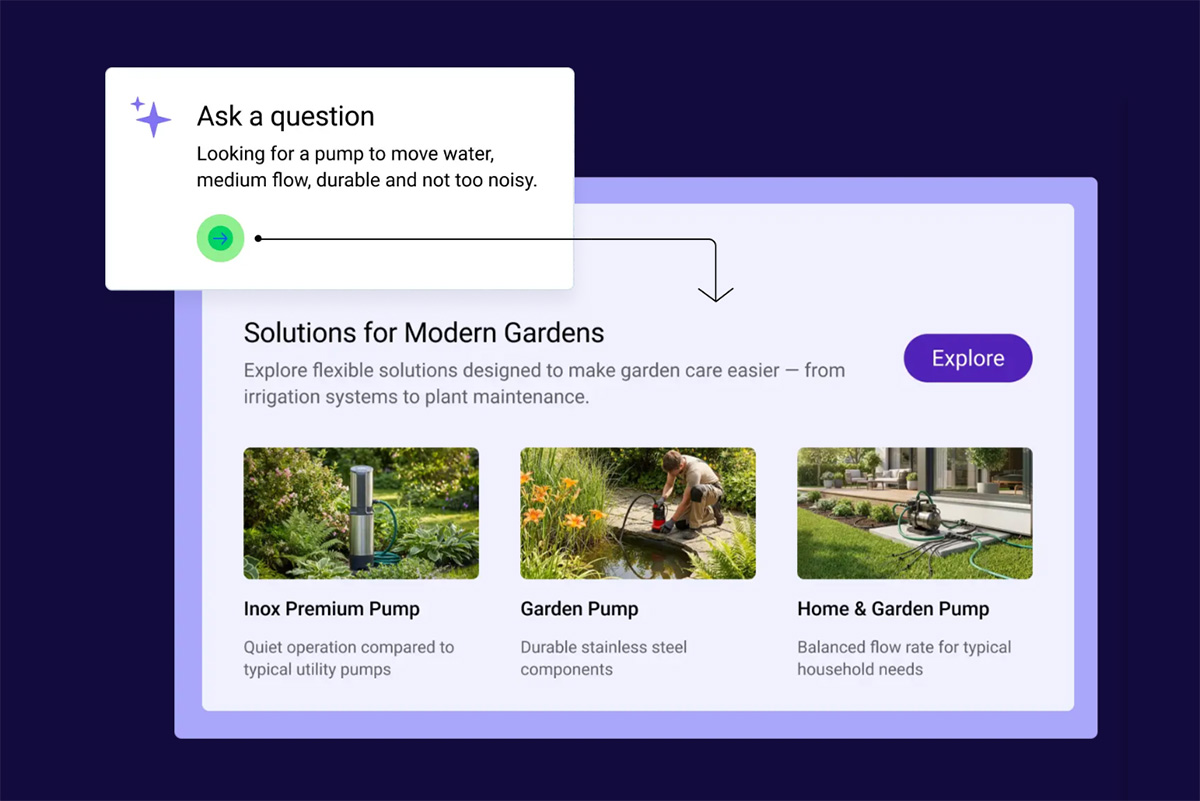Click the Ask a question heading
1200x801 pixels.
(286, 116)
